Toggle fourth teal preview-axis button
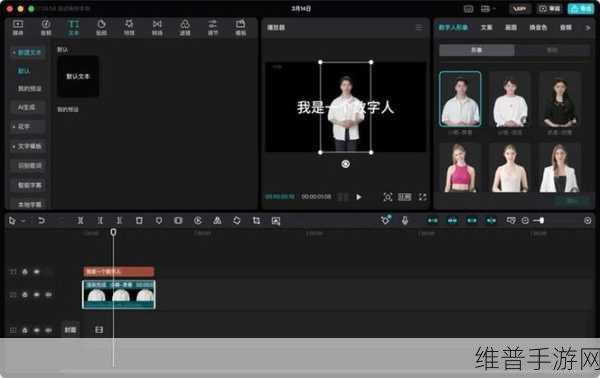 click(x=491, y=220)
